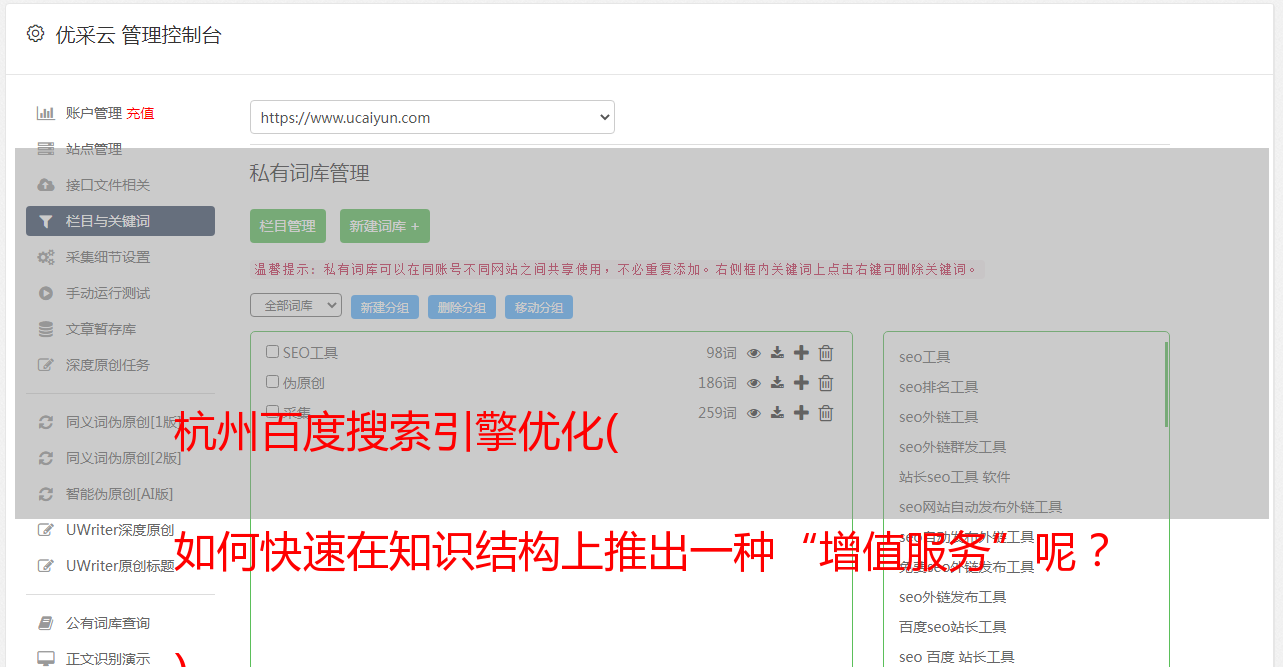Click the eye icon in the 259词 row
The width and height of the screenshot is (1283, 667).
(754, 413)
